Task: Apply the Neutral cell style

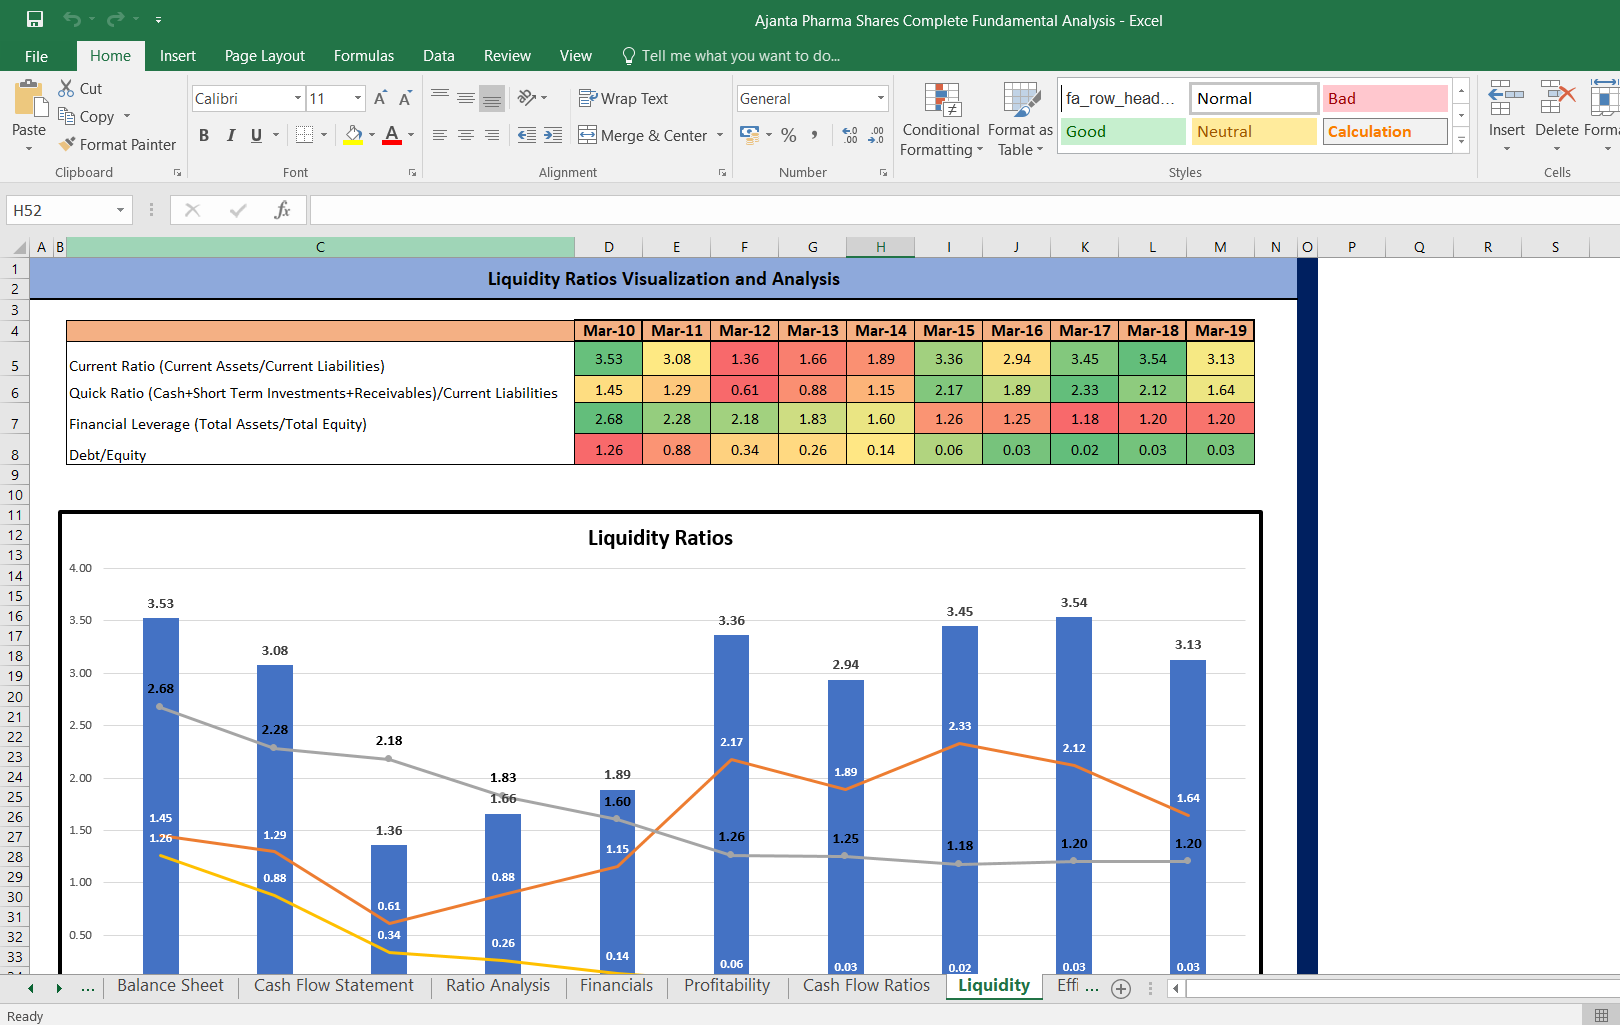Action: [x=1254, y=131]
